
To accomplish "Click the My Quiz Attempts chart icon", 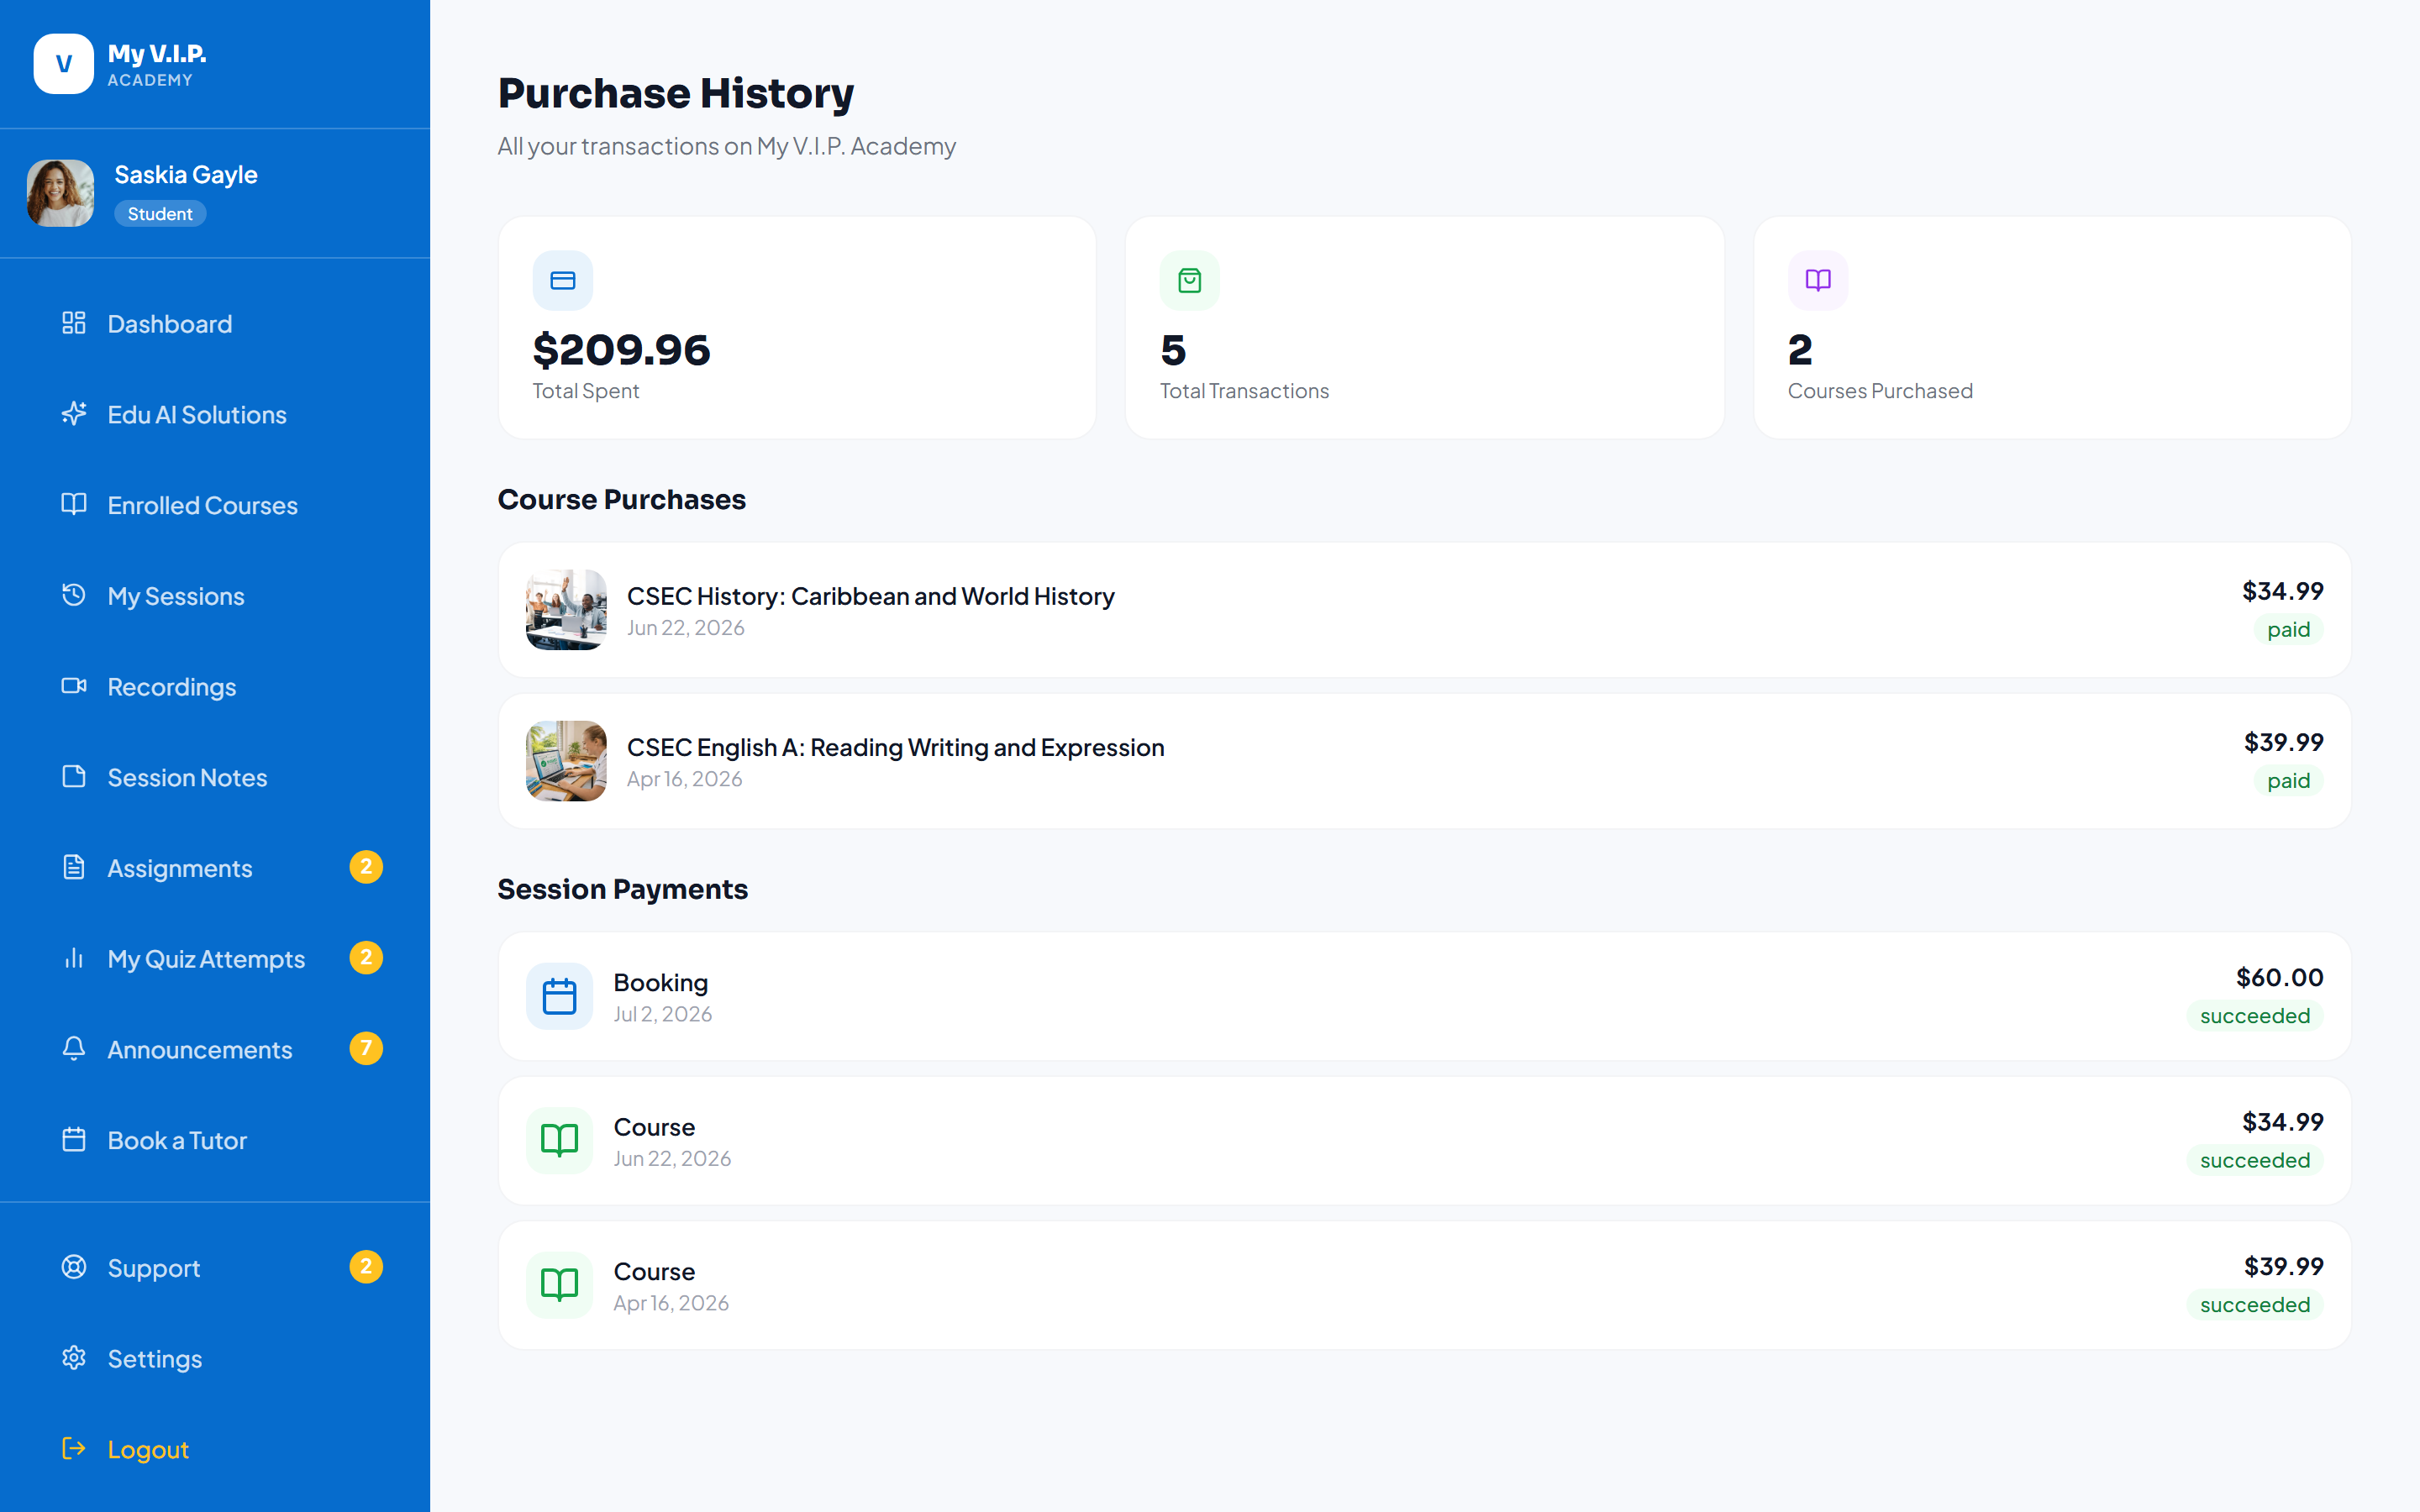I will coord(74,958).
